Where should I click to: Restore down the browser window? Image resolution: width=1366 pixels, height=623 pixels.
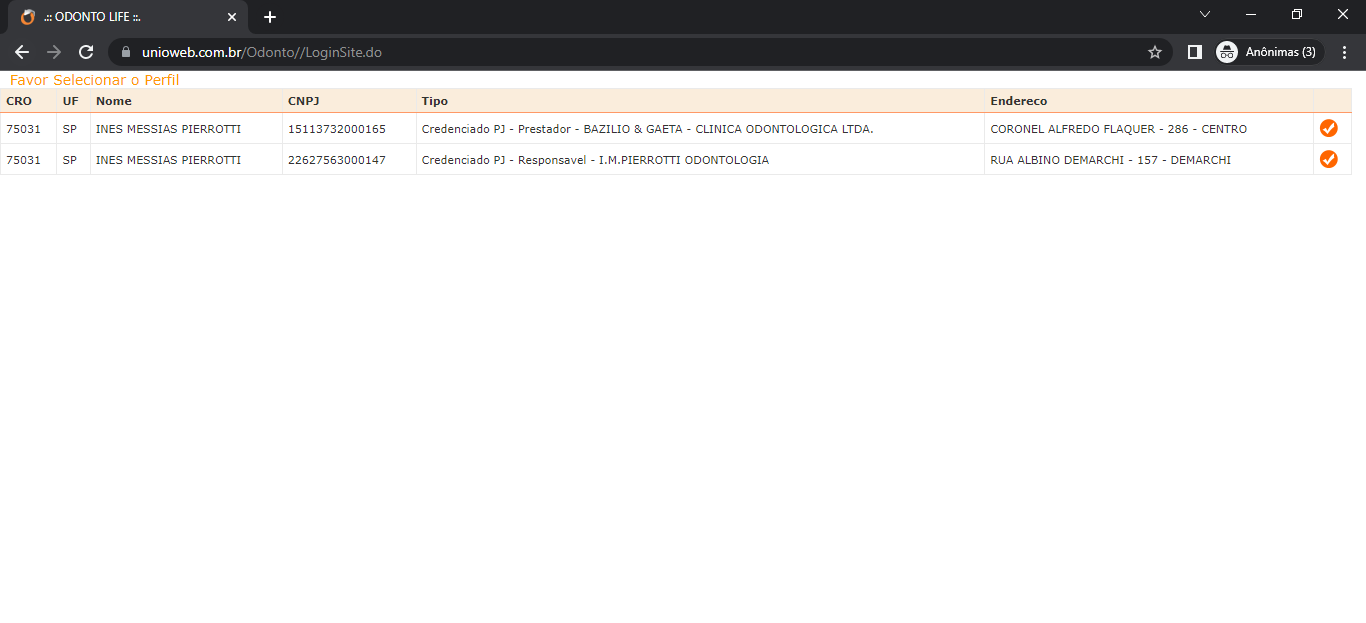coord(1297,14)
